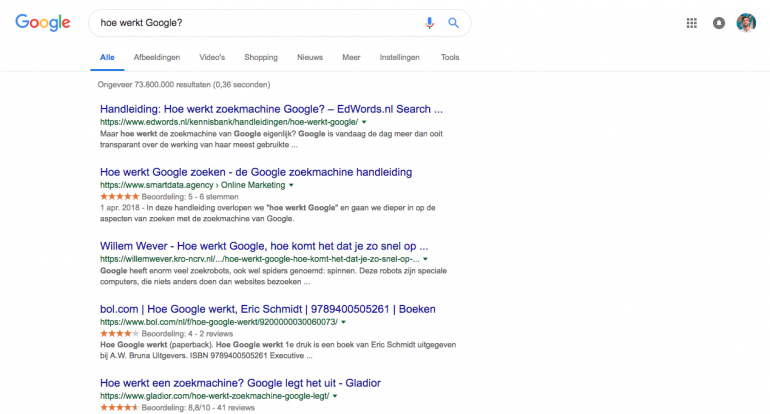Image resolution: width=770 pixels, height=414 pixels.
Task: Expand the arrow beside the gladior.com URL
Action: (x=335, y=396)
